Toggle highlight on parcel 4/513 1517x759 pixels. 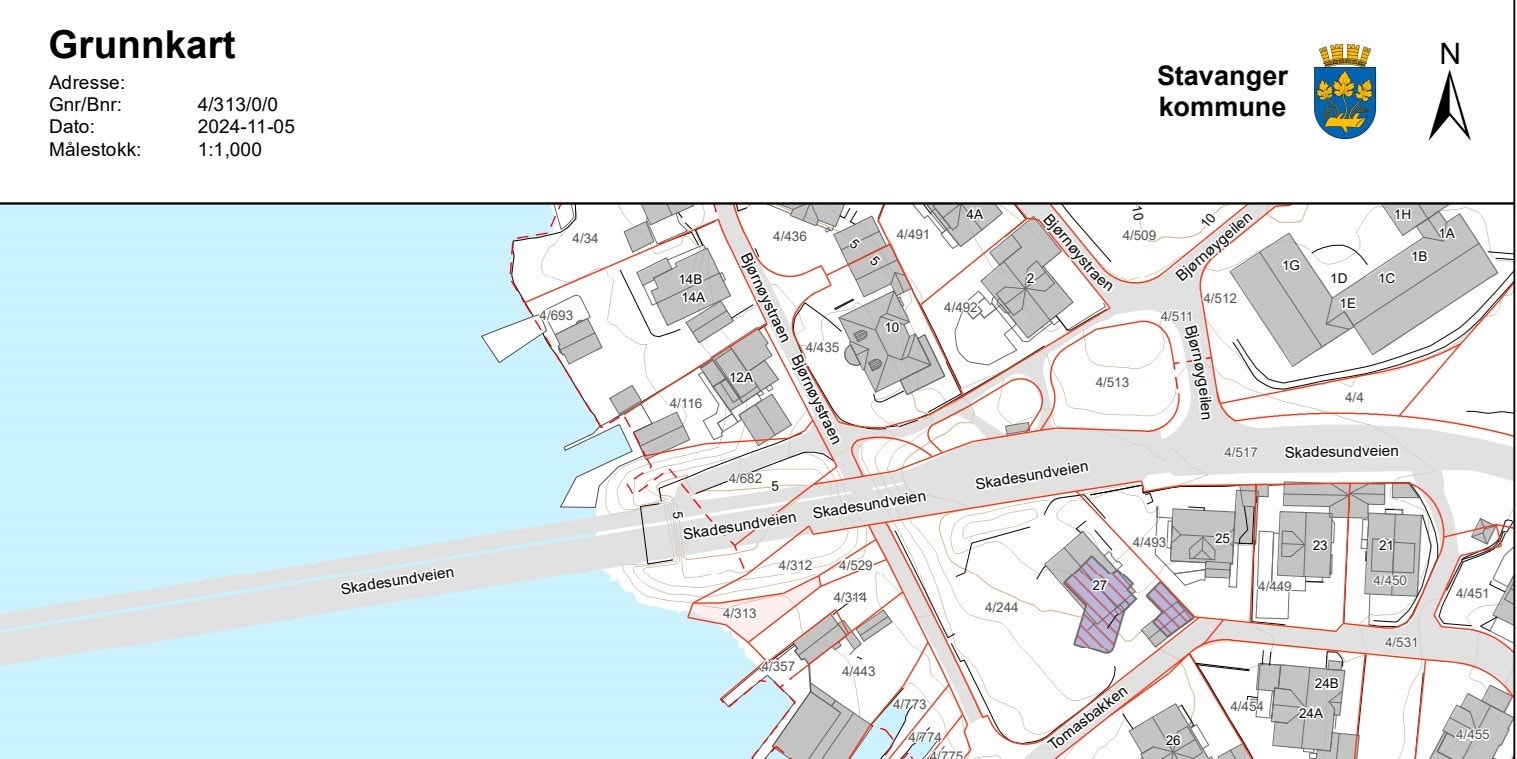[x=1110, y=380]
